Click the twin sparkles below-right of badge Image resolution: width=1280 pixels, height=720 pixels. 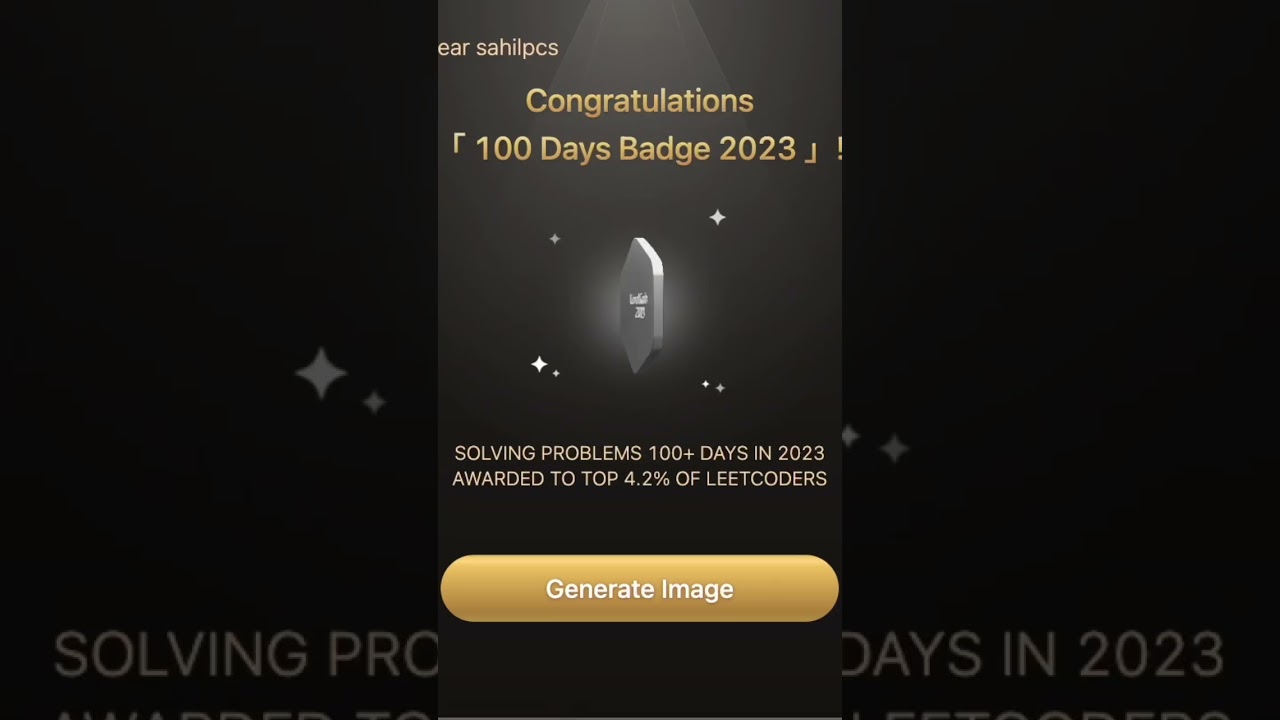[x=713, y=386]
